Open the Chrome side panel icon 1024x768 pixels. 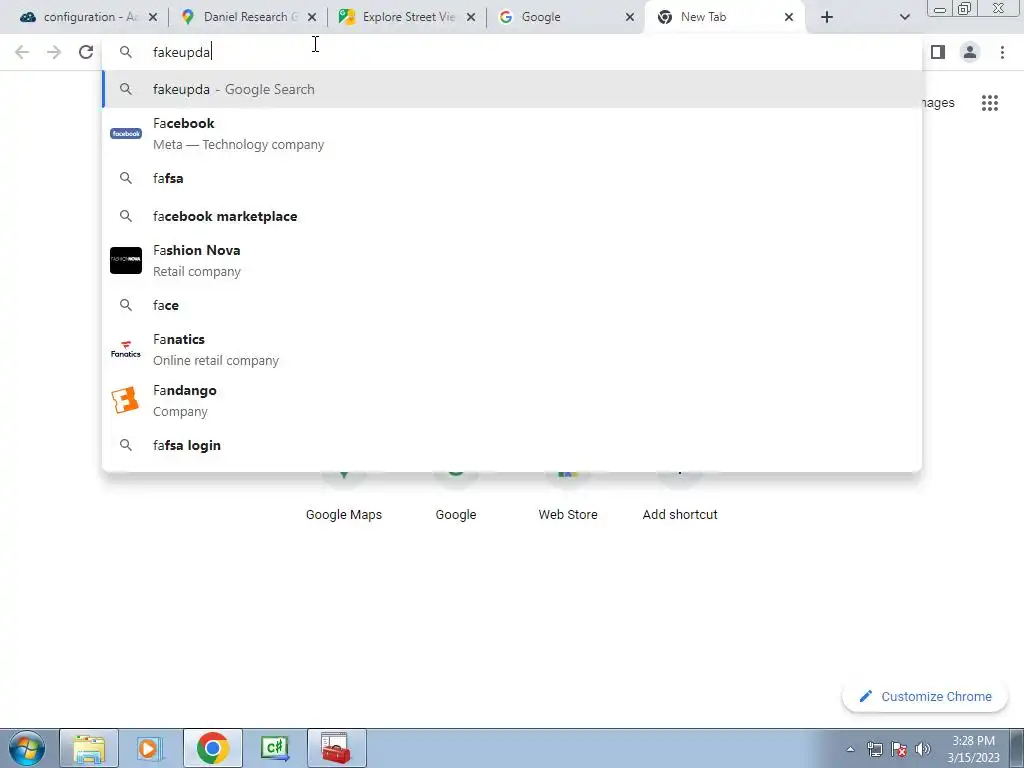pos(938,52)
